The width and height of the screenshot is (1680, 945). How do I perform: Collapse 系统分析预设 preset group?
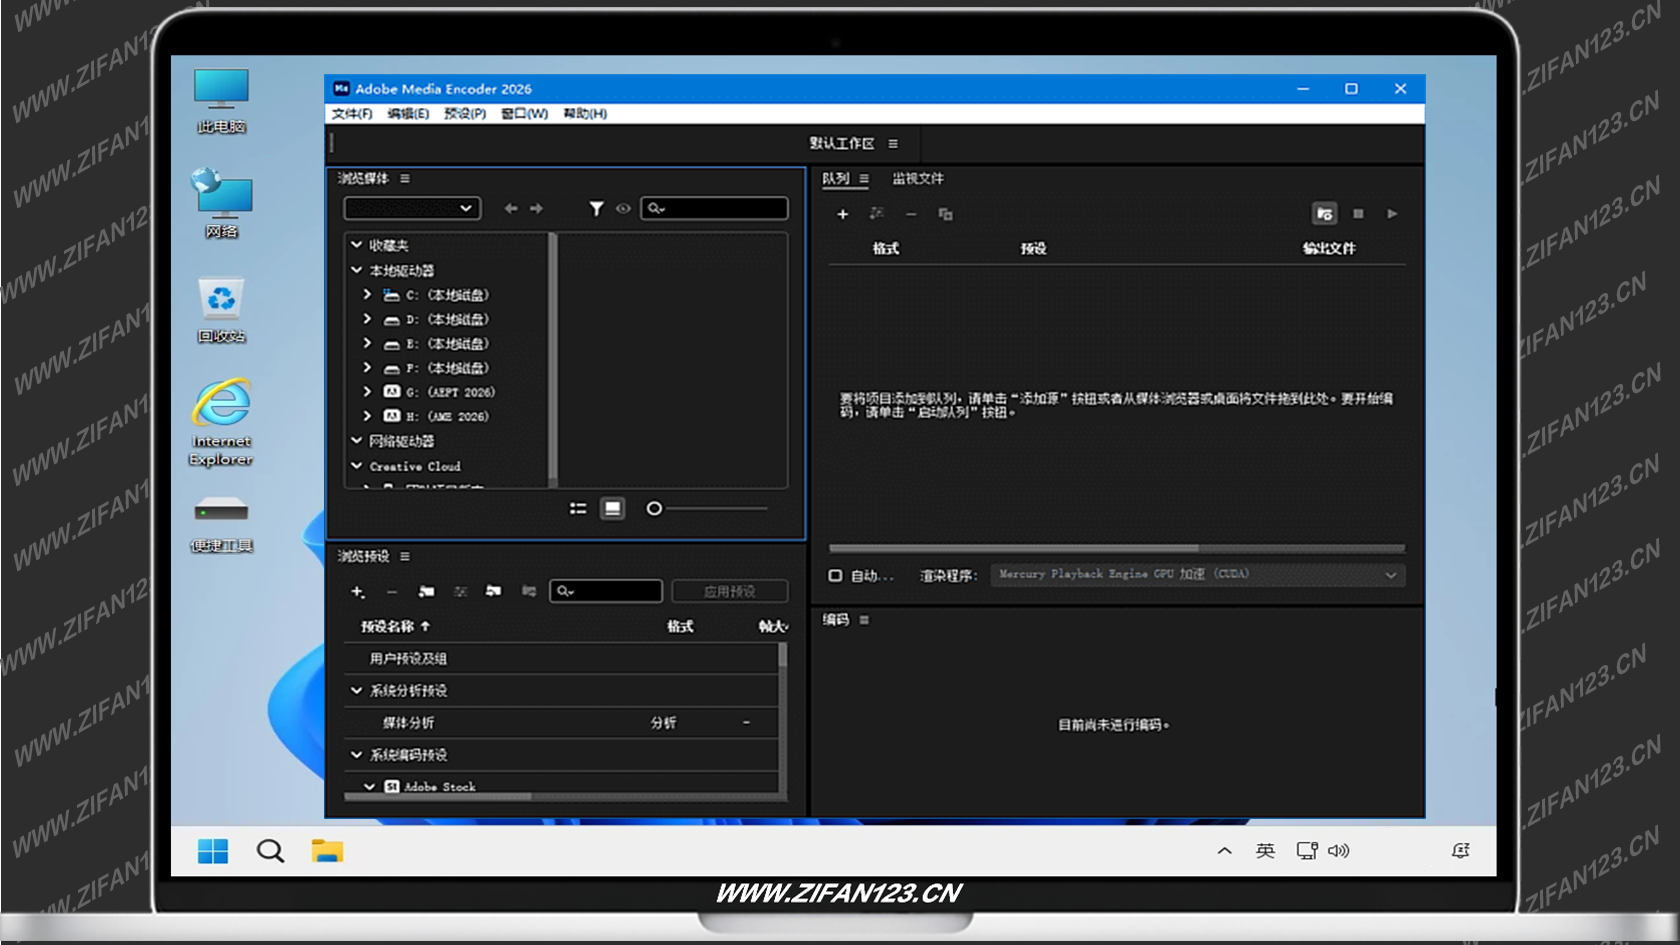click(356, 690)
